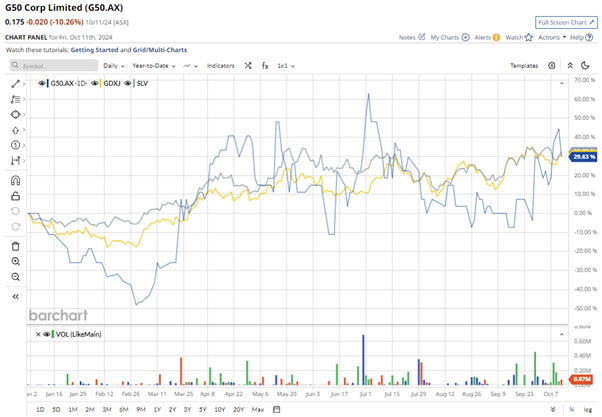The height and width of the screenshot is (417, 602).
Task: Click the zoom in magnifier icon
Action: pos(16,262)
